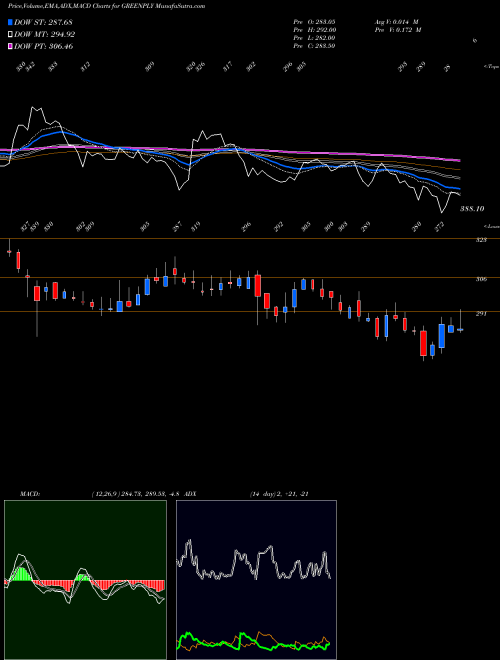Click the 291 price level label
The height and width of the screenshot is (660, 500).
[x=481, y=314]
